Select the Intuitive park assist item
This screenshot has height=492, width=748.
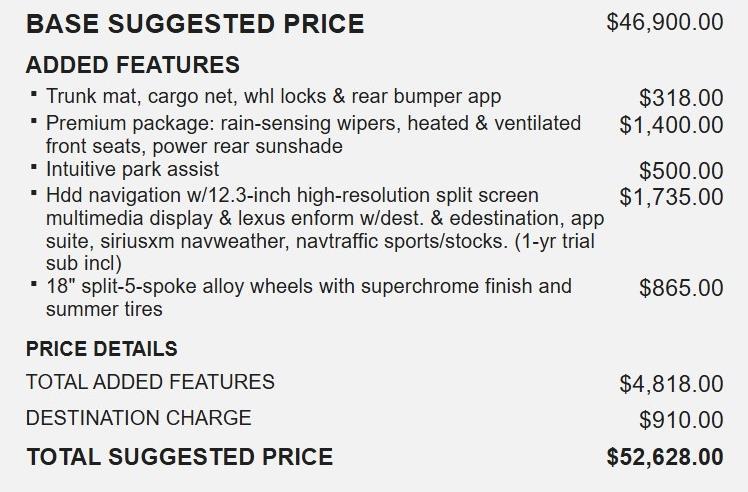132,169
